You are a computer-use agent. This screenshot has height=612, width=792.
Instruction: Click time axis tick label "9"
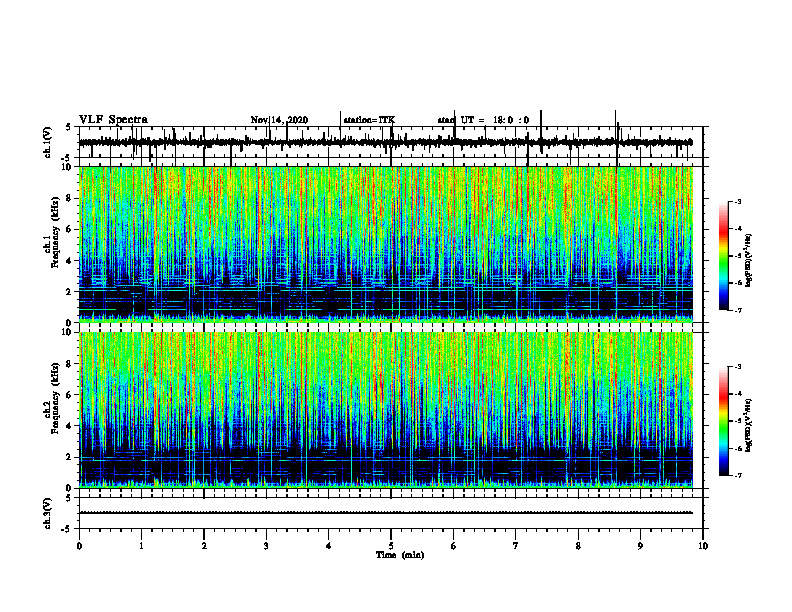point(640,546)
